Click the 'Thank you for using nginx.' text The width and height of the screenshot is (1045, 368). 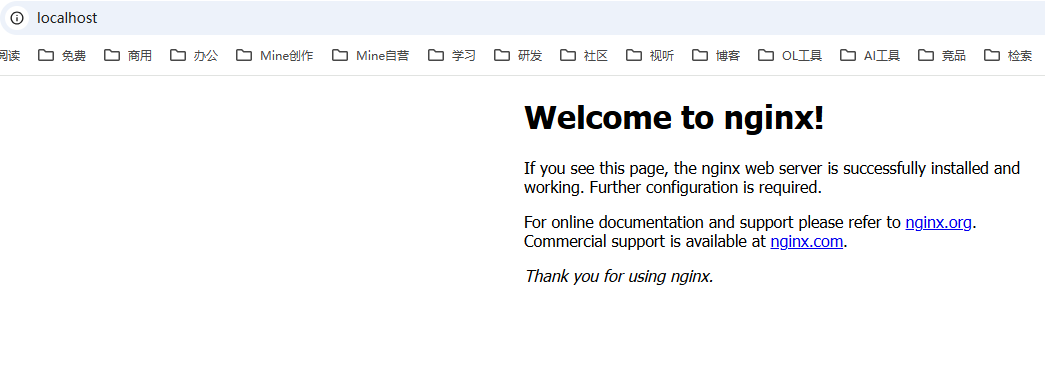(x=619, y=276)
